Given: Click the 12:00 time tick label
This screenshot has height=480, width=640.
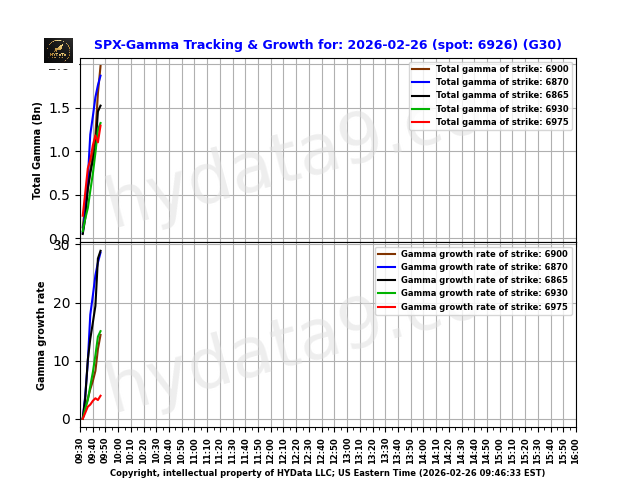Looking at the screenshot, I should pos(271,449).
